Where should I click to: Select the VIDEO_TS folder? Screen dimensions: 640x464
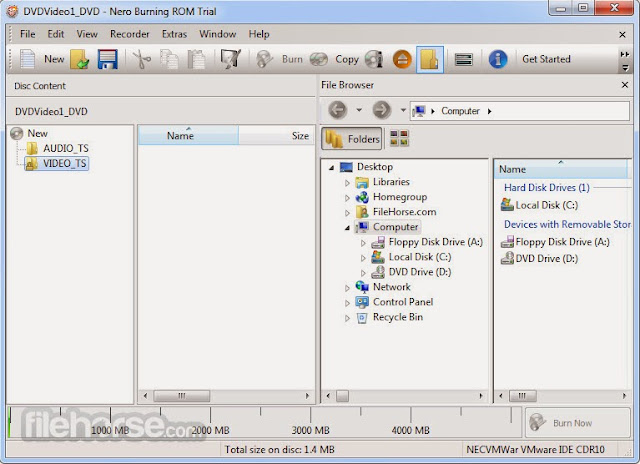(56, 164)
